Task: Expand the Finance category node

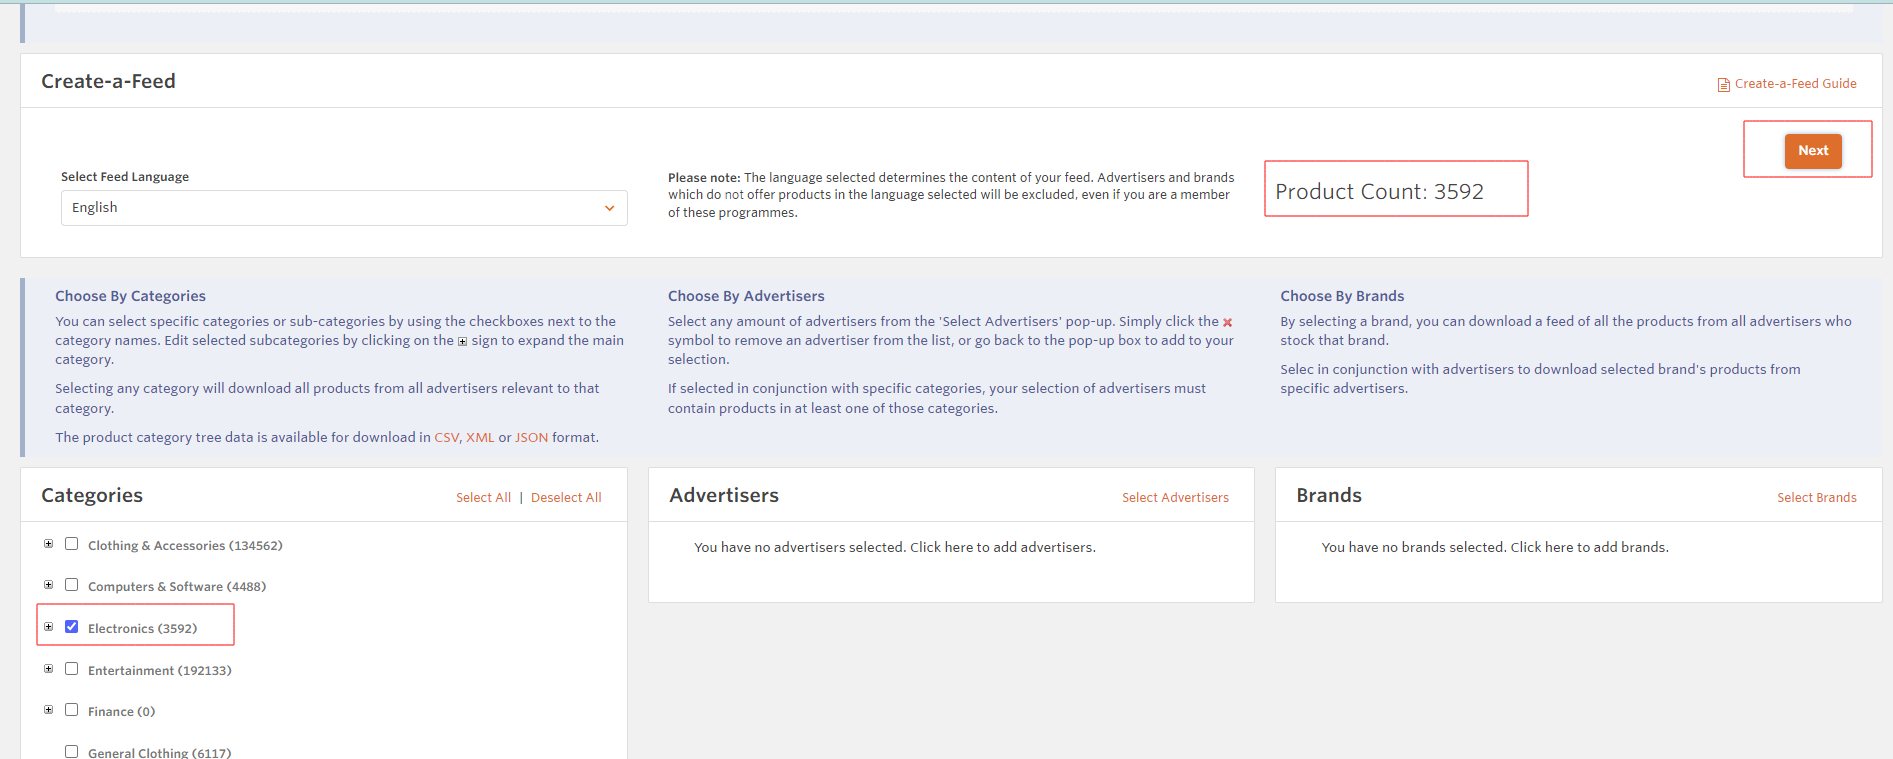Action: pos(48,710)
